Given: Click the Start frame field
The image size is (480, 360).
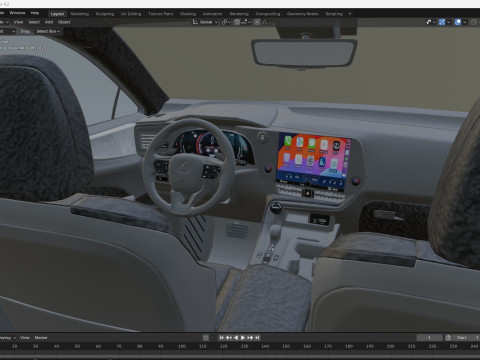Looking at the screenshot, I should pos(466,338).
